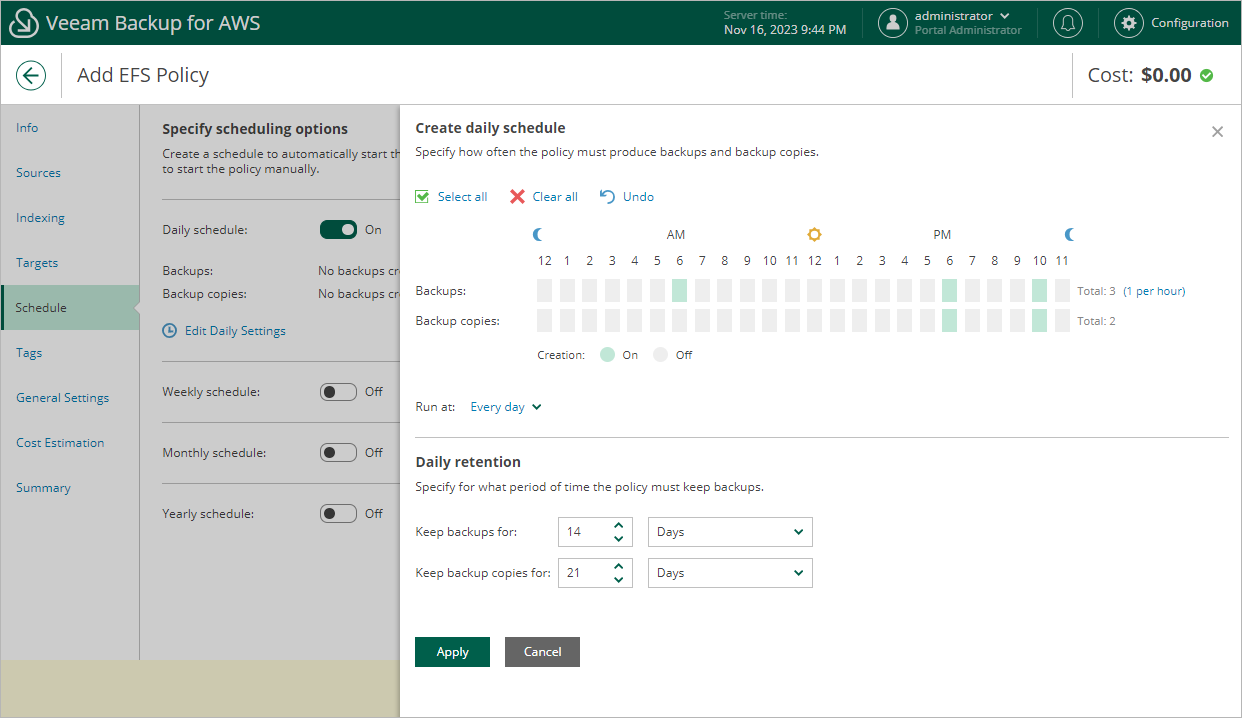Decrease Keep backup copies for value
1242x718 pixels.
tap(618, 580)
